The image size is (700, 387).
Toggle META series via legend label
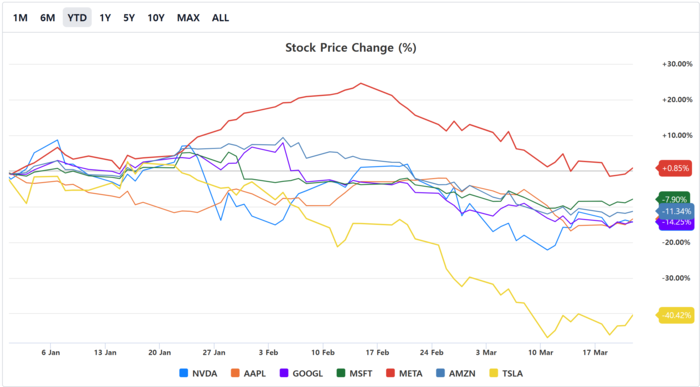pyautogui.click(x=411, y=373)
